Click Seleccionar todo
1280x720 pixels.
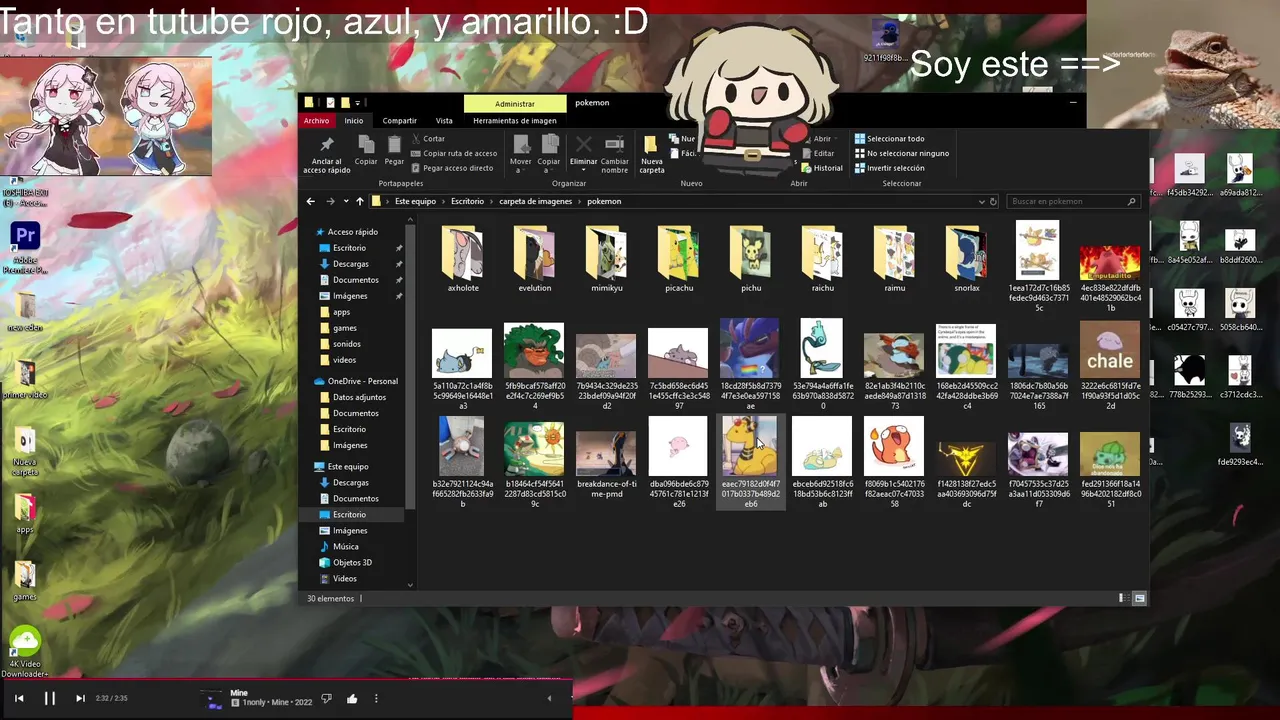(x=889, y=139)
